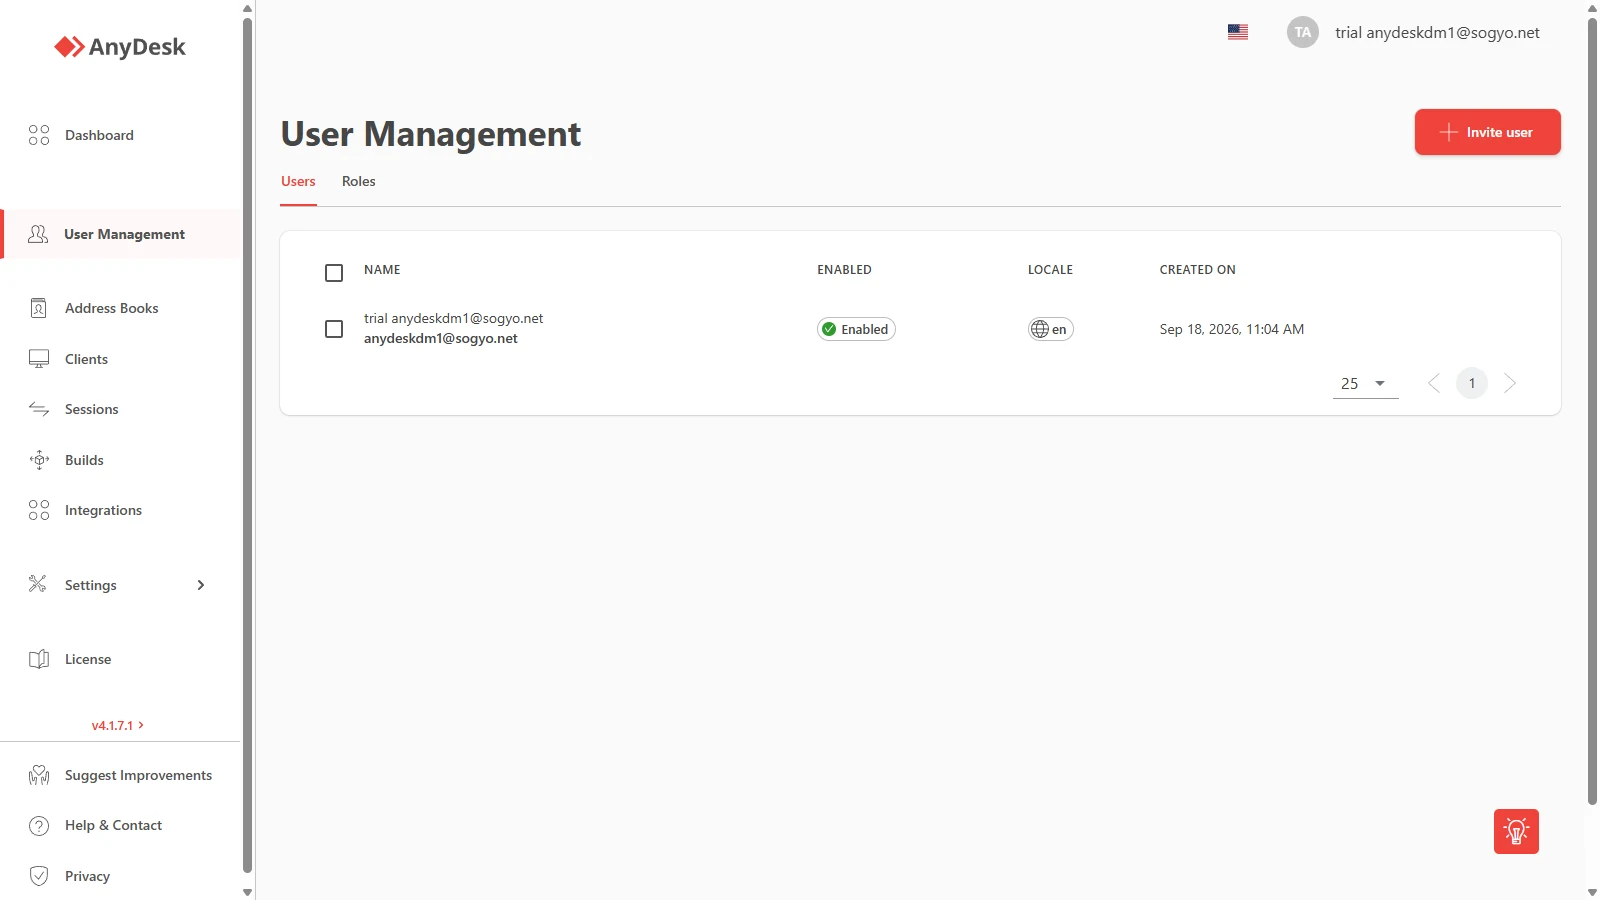Click the red lightbulb feedback button

[x=1516, y=831]
